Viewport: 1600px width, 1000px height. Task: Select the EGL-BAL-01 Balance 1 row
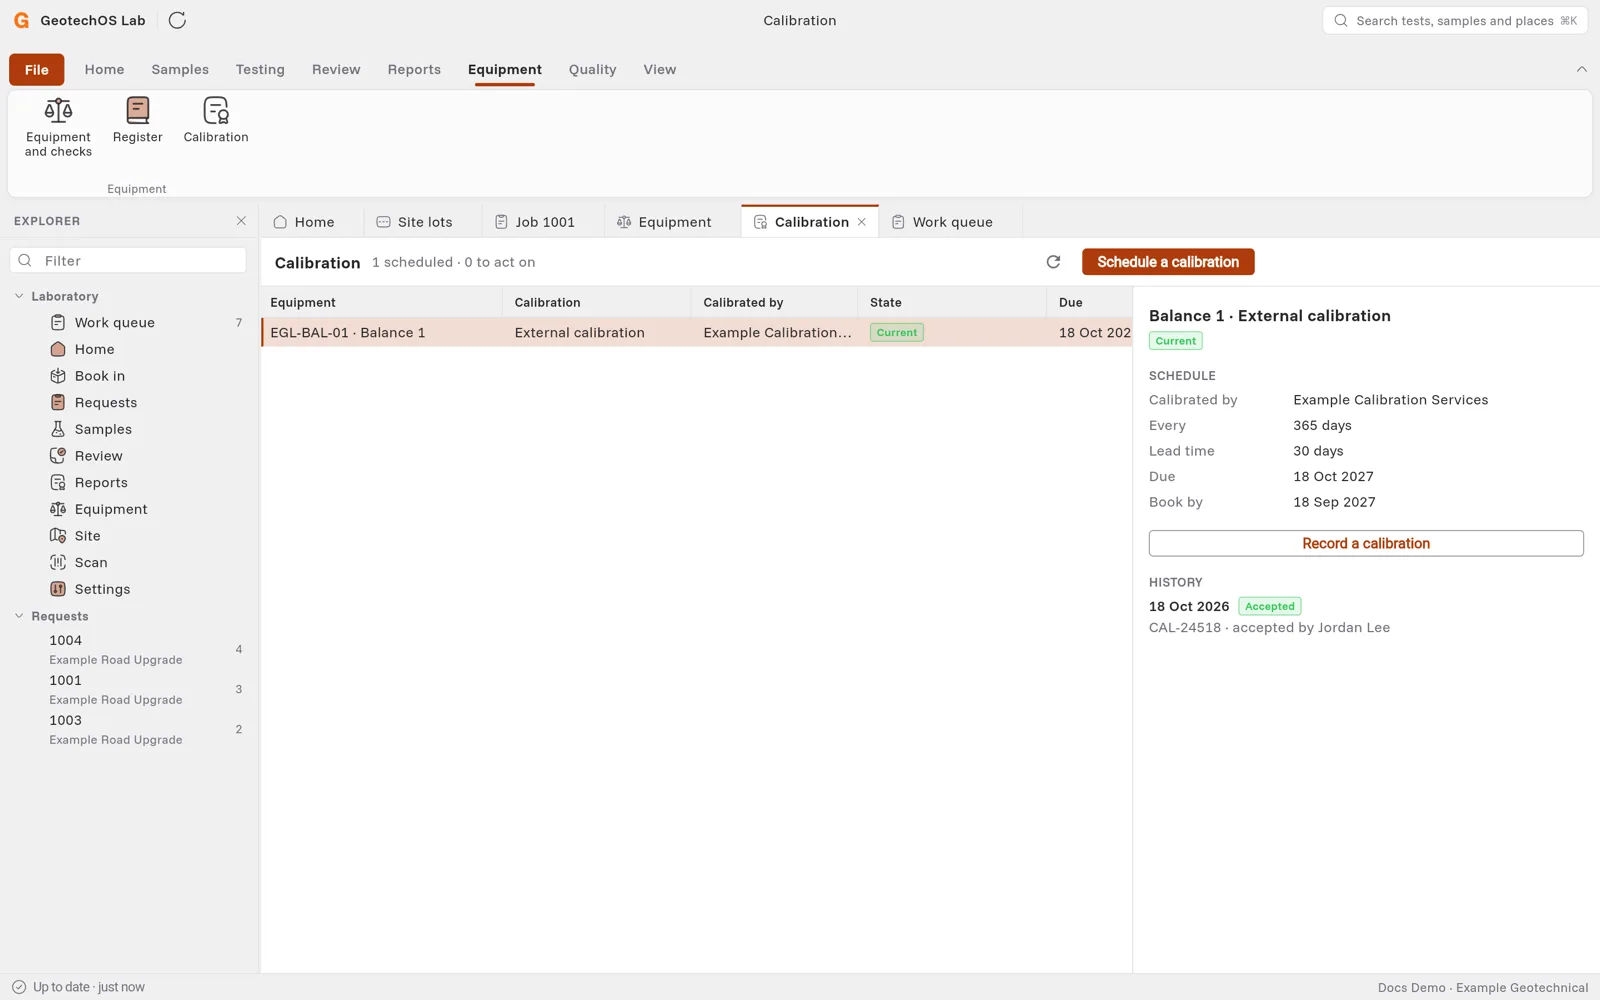(697, 332)
